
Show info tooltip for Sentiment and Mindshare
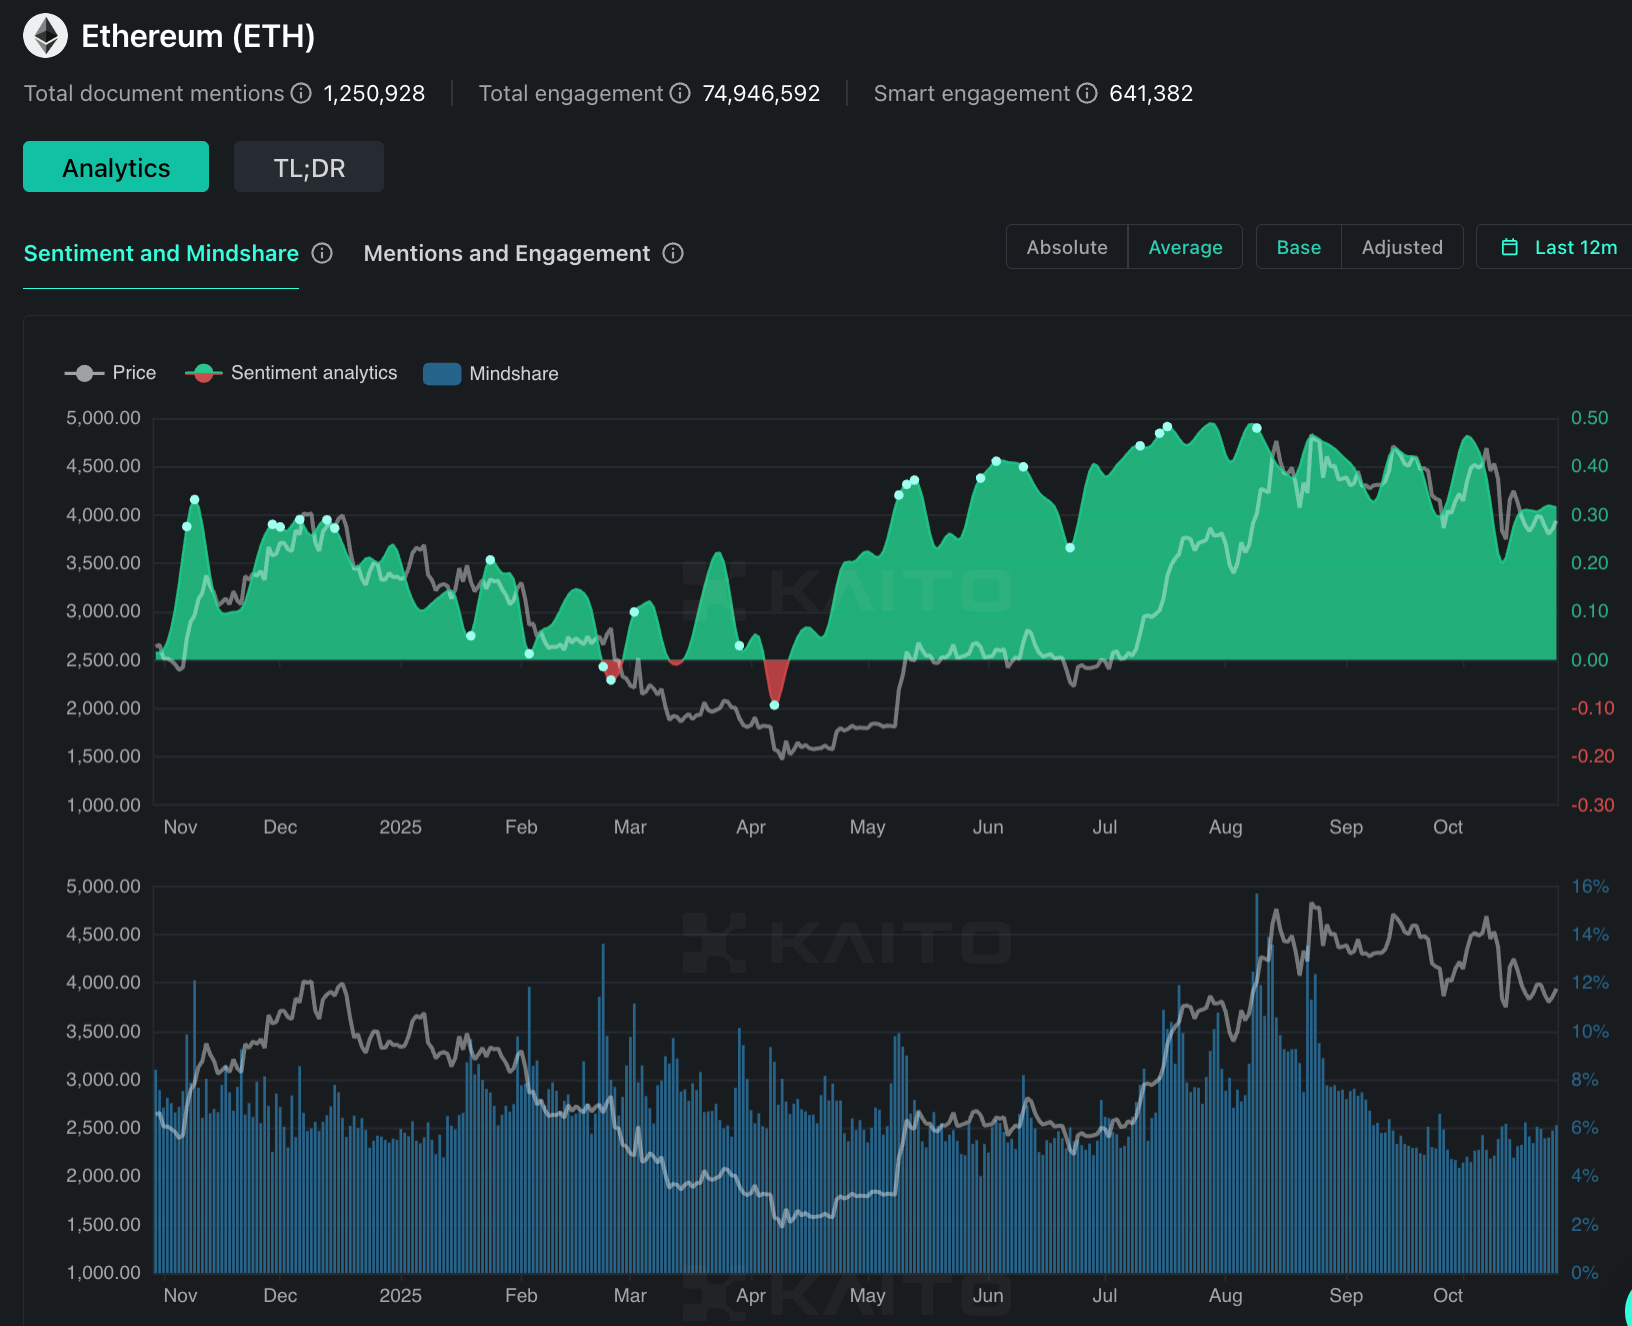[322, 253]
